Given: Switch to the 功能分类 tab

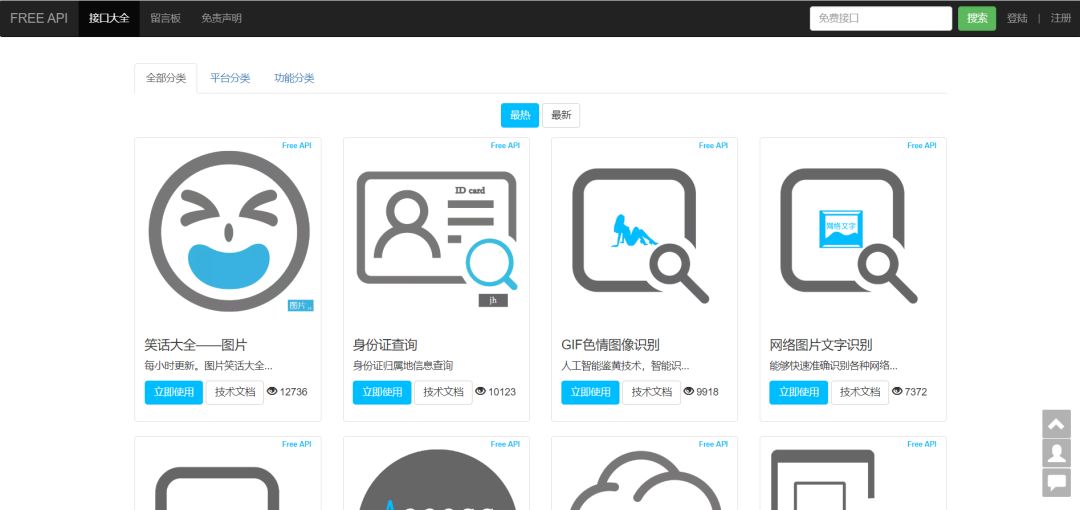Looking at the screenshot, I should [294, 78].
